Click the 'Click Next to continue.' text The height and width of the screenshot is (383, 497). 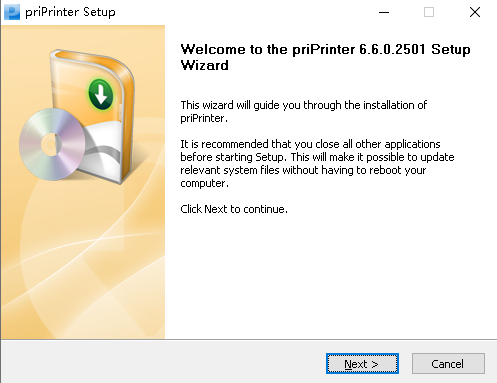pos(234,209)
